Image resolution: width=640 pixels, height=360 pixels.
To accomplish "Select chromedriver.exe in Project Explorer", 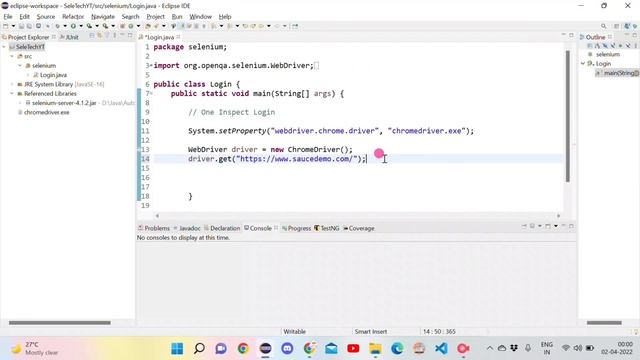I will [46, 113].
